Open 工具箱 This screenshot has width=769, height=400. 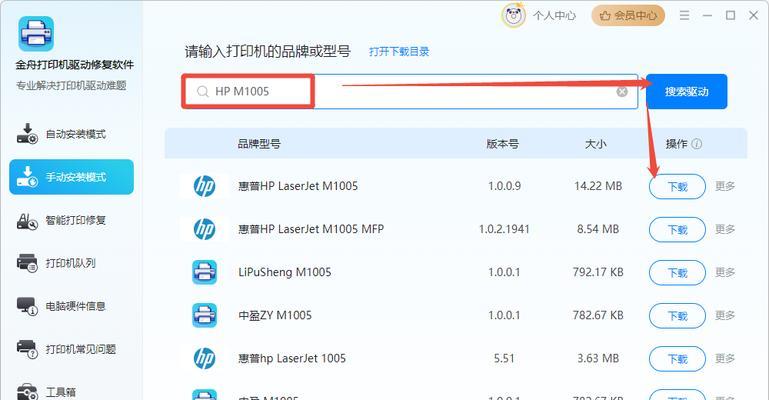pyautogui.click(x=72, y=392)
